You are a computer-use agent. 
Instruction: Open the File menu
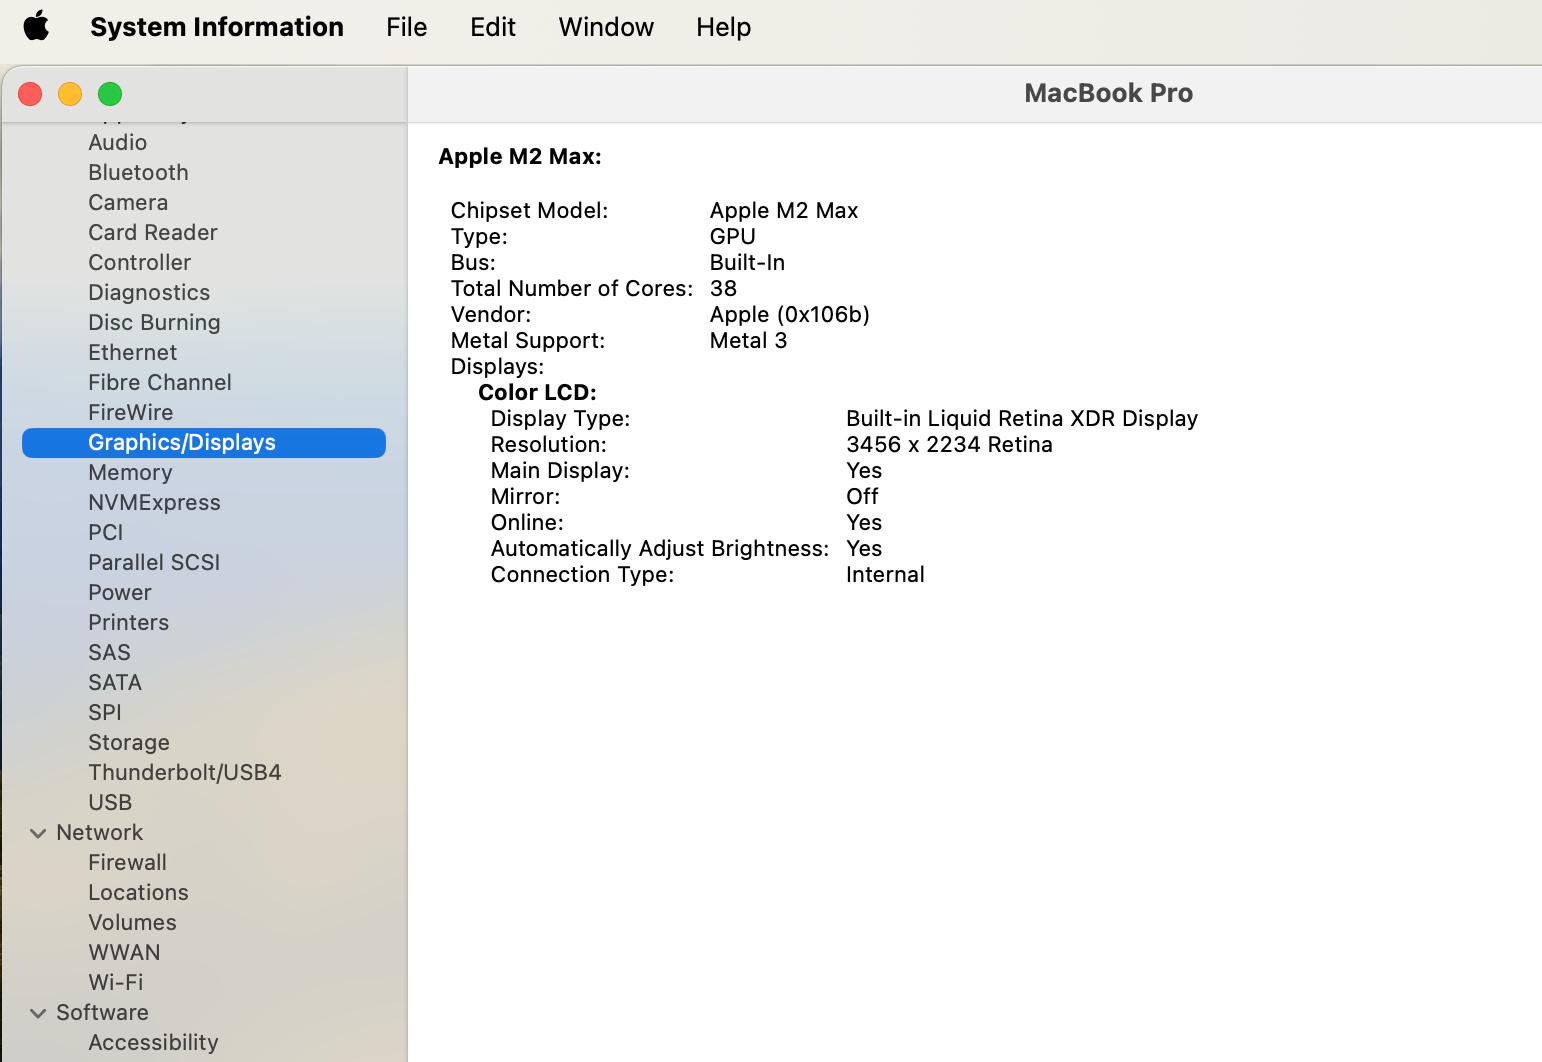click(406, 27)
